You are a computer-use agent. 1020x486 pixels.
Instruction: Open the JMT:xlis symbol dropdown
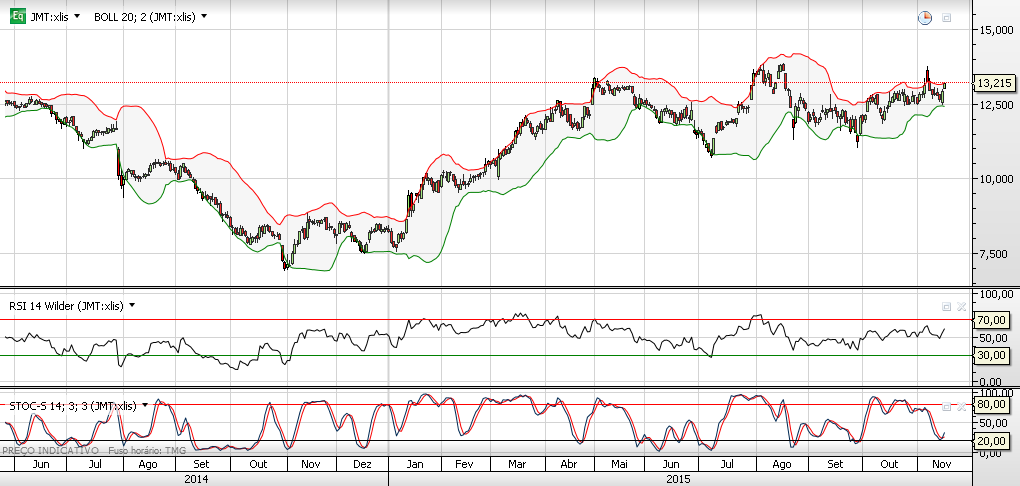(x=77, y=16)
